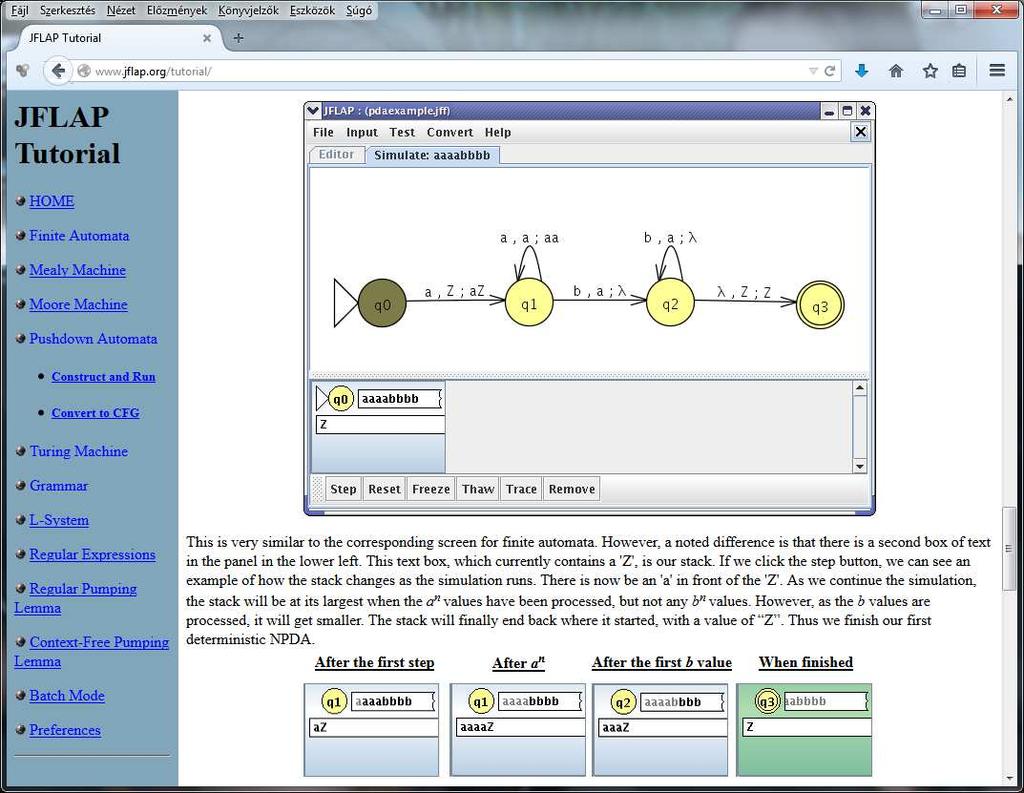This screenshot has width=1024, height=793.
Task: Select the Simulate: aaaabbbb tab
Action: coord(432,155)
